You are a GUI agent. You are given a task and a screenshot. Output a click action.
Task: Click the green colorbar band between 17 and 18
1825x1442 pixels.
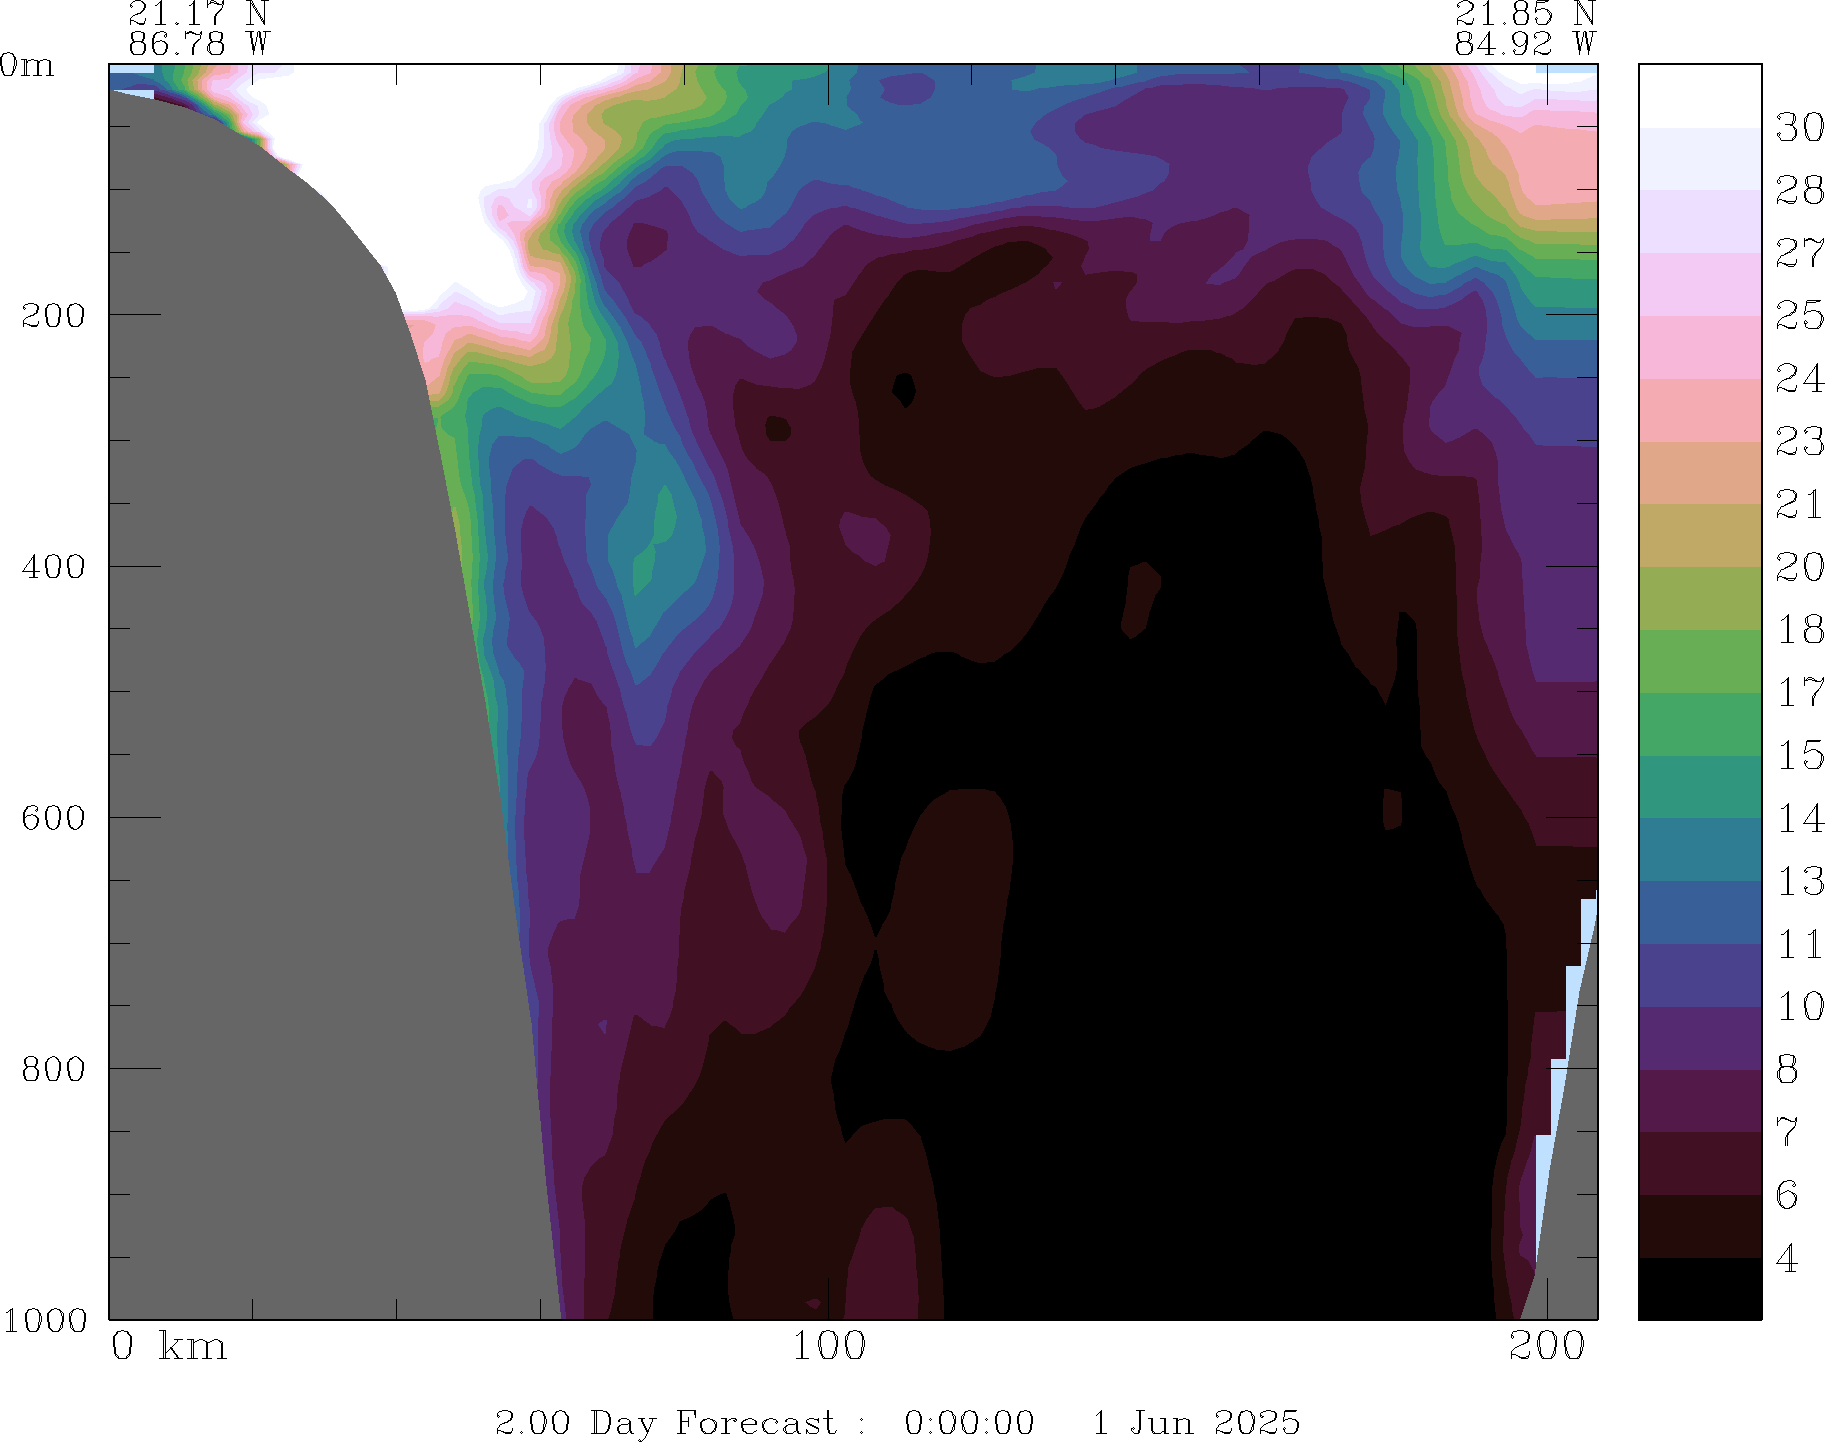[x=1699, y=661]
